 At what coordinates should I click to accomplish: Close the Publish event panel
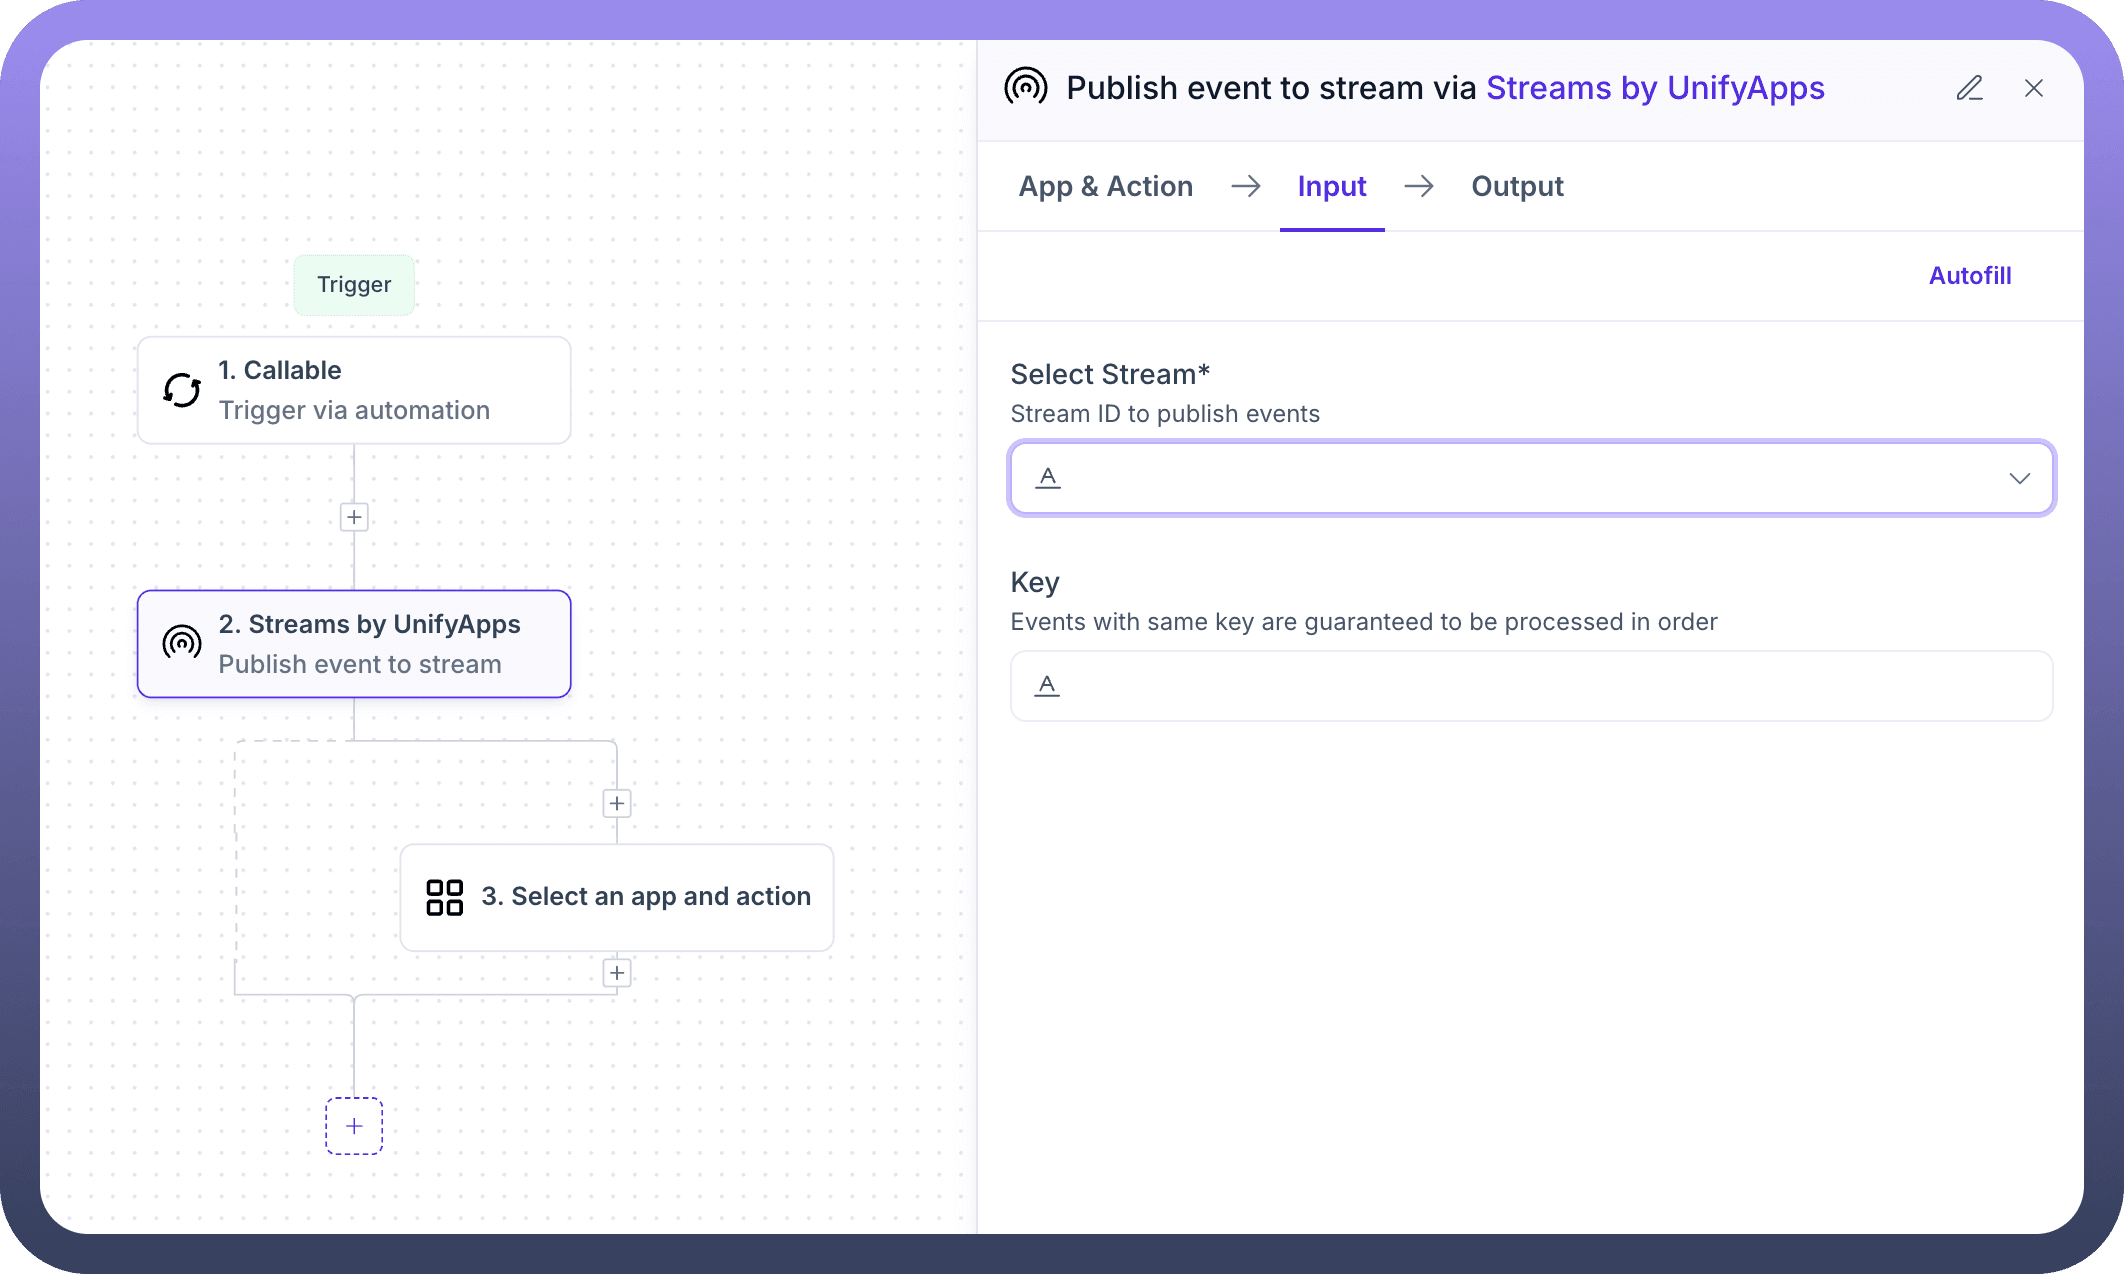[2033, 88]
